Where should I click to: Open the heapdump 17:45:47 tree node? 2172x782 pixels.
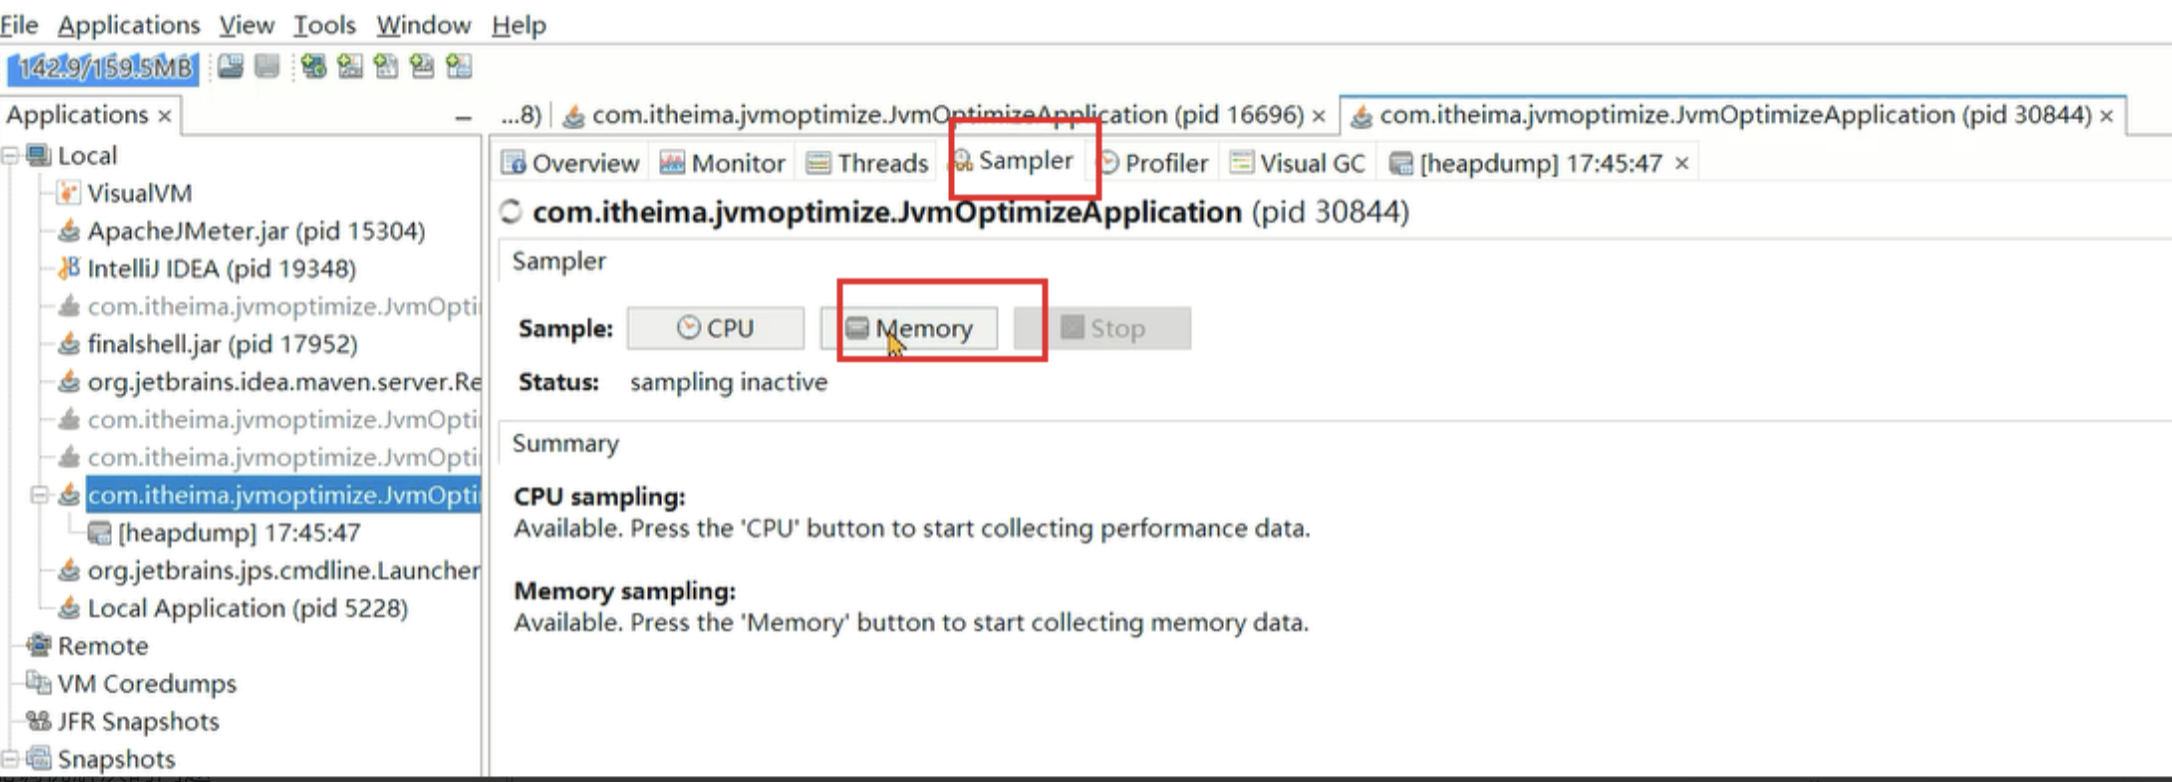coord(238,533)
